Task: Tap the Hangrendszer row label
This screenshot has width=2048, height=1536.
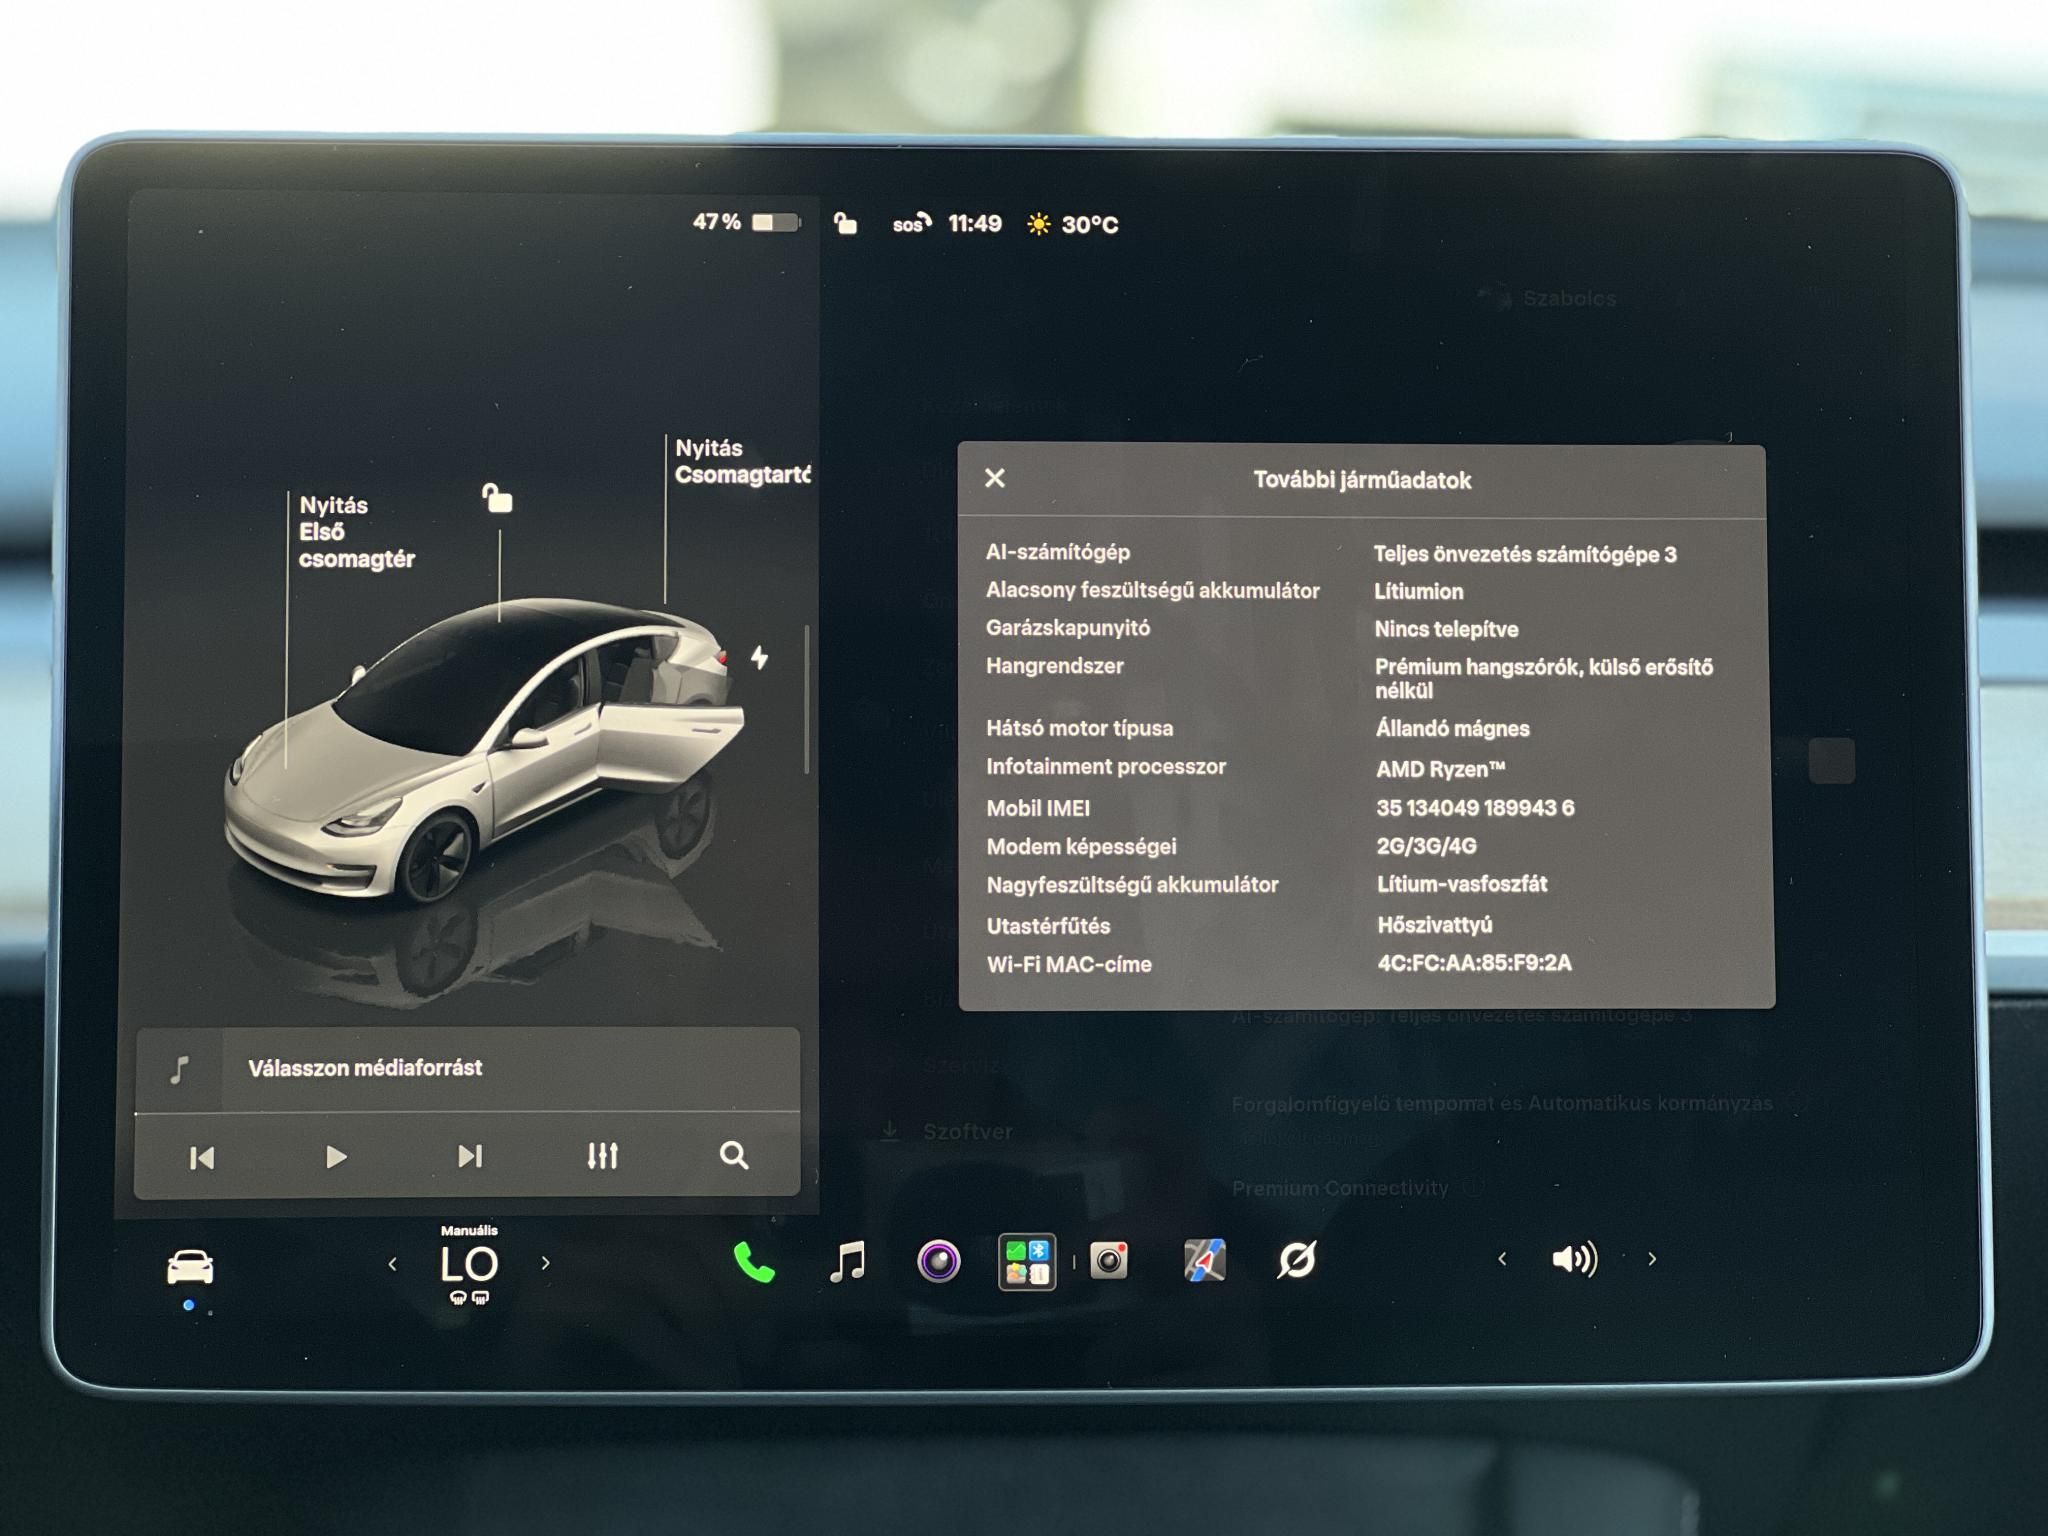Action: coord(1054,666)
